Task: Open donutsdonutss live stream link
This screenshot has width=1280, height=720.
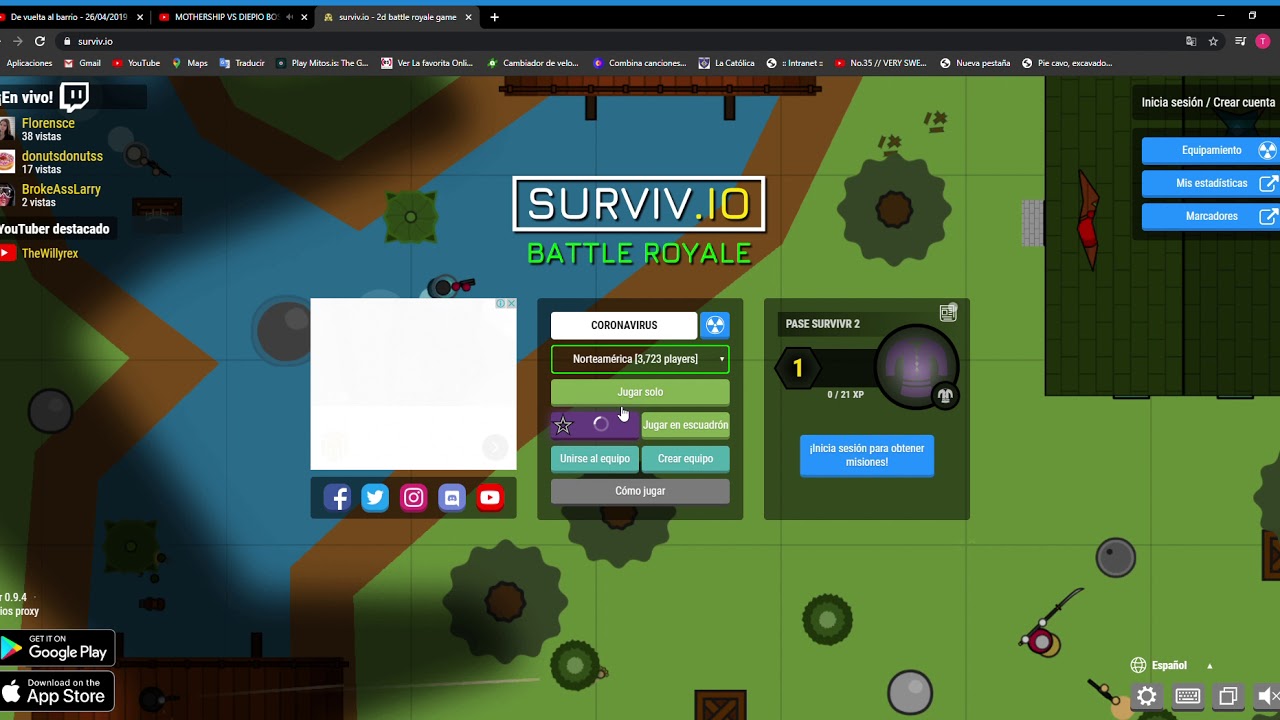Action: click(62, 157)
